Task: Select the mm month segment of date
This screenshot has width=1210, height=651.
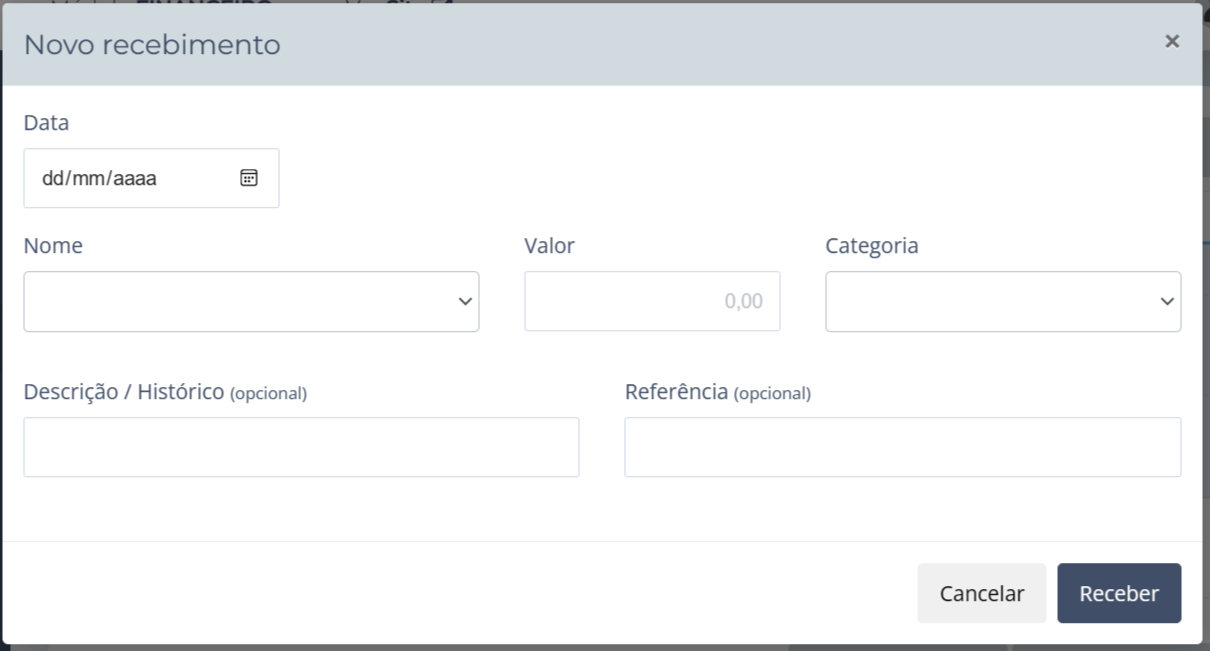Action: pos(89,179)
